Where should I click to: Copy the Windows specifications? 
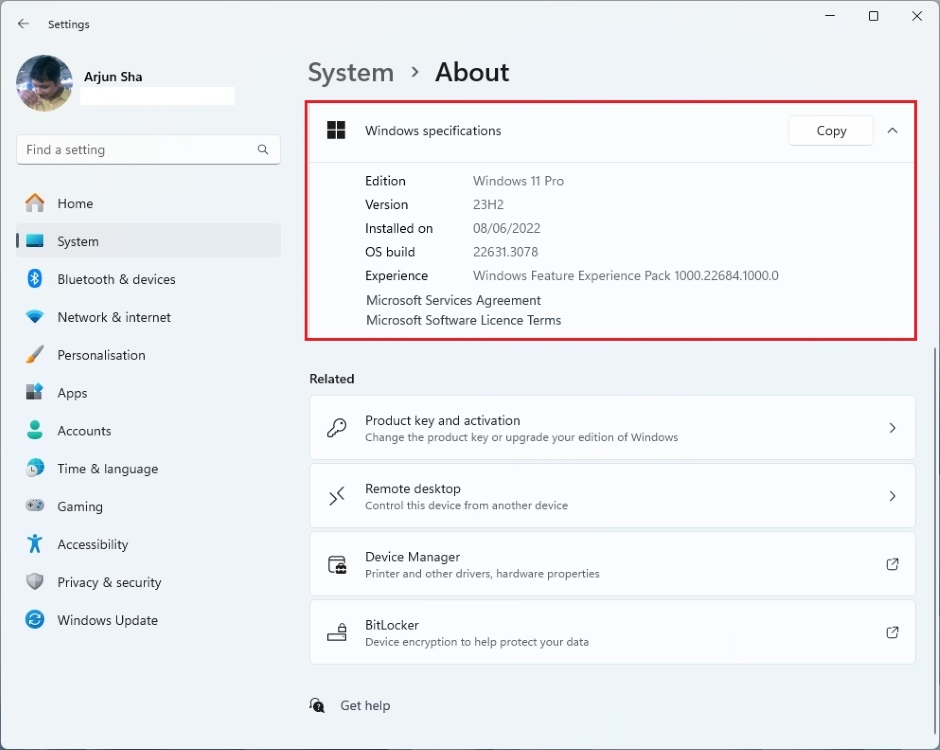830,130
